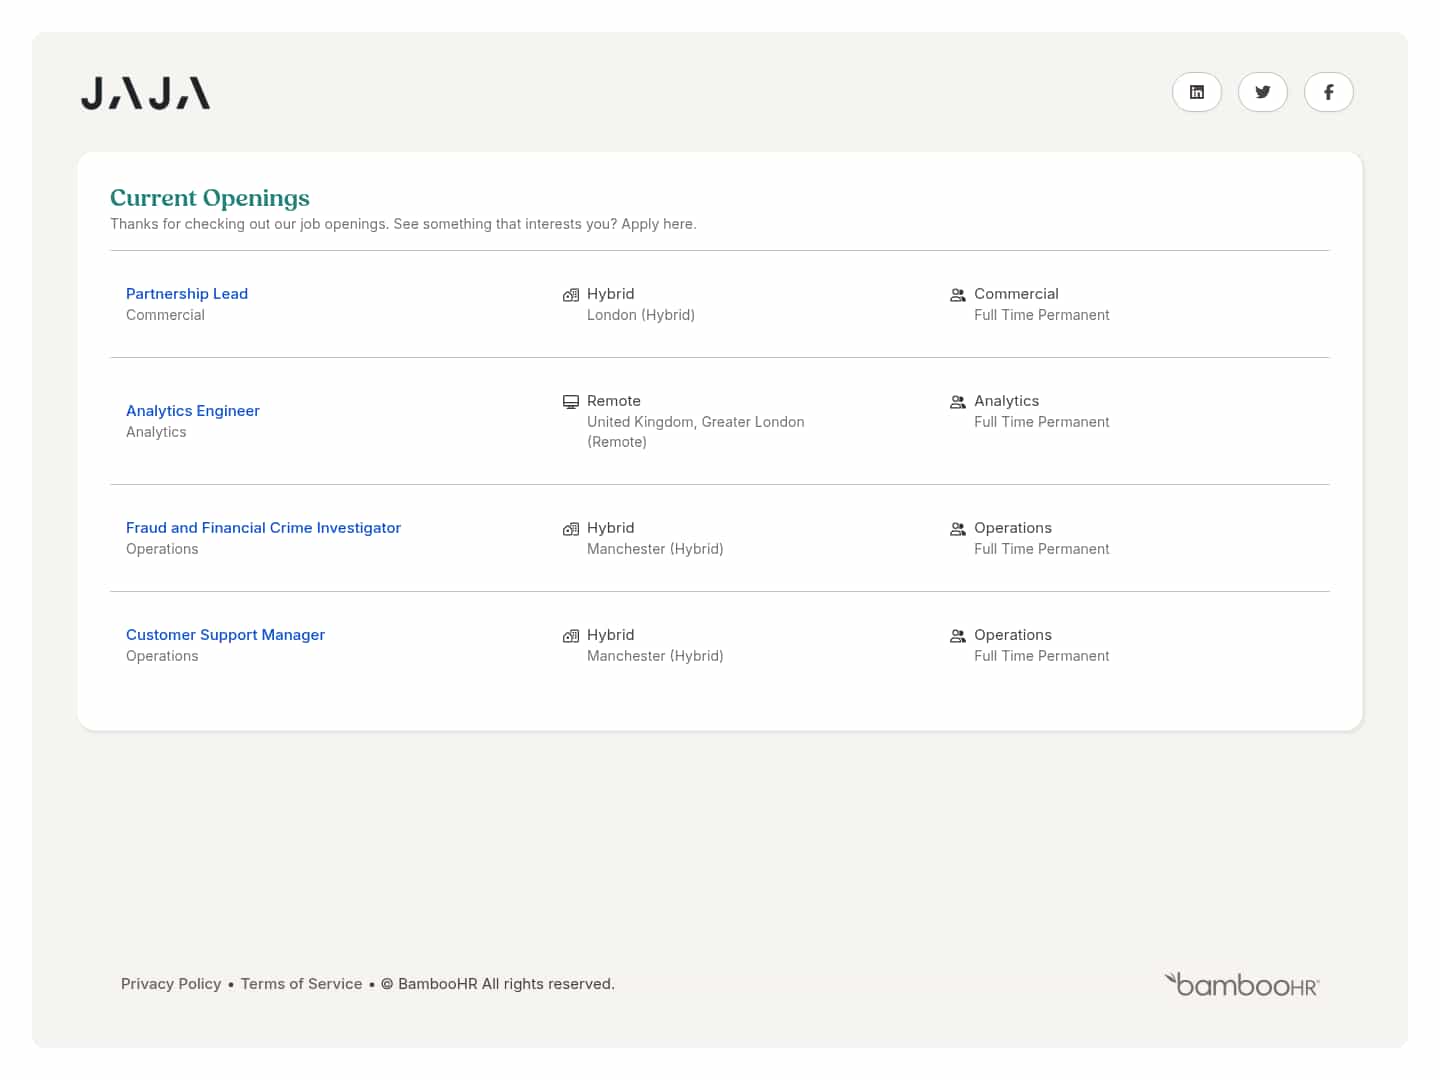This screenshot has height=1080, width=1440.
Task: Select the London (Hybrid) location text
Action: coord(641,314)
